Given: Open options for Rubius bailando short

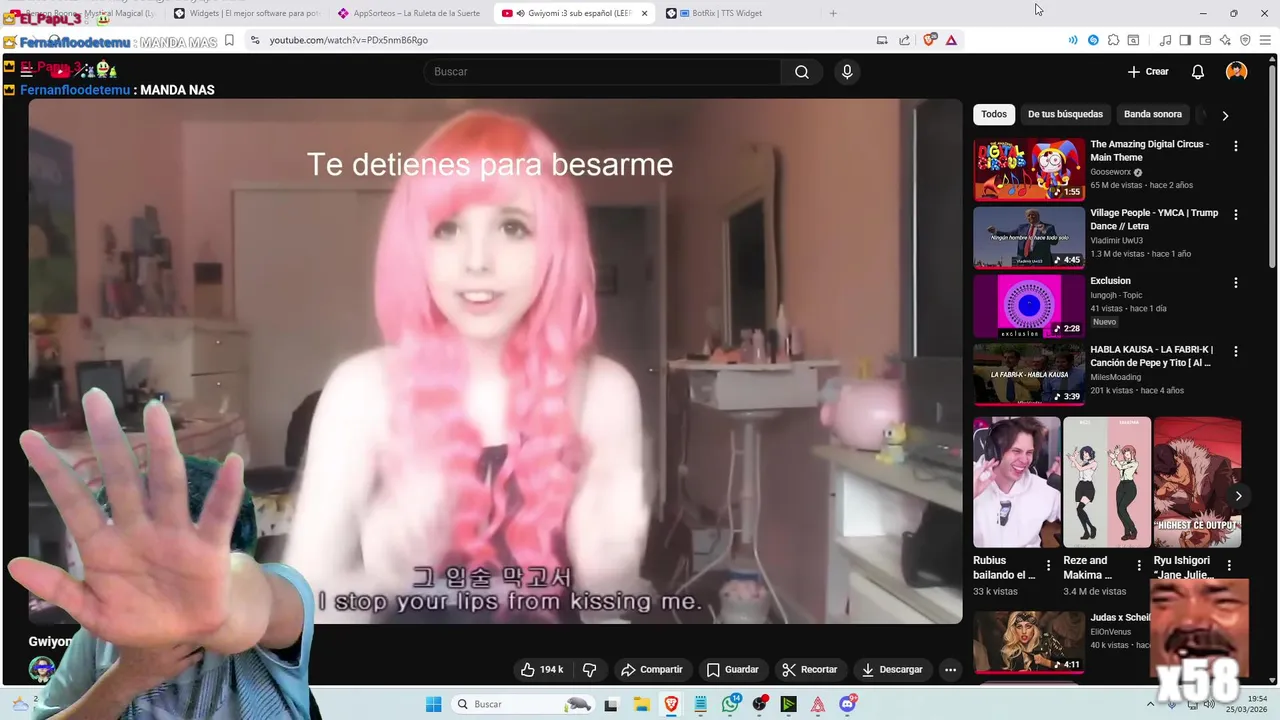Looking at the screenshot, I should pyautogui.click(x=1048, y=566).
